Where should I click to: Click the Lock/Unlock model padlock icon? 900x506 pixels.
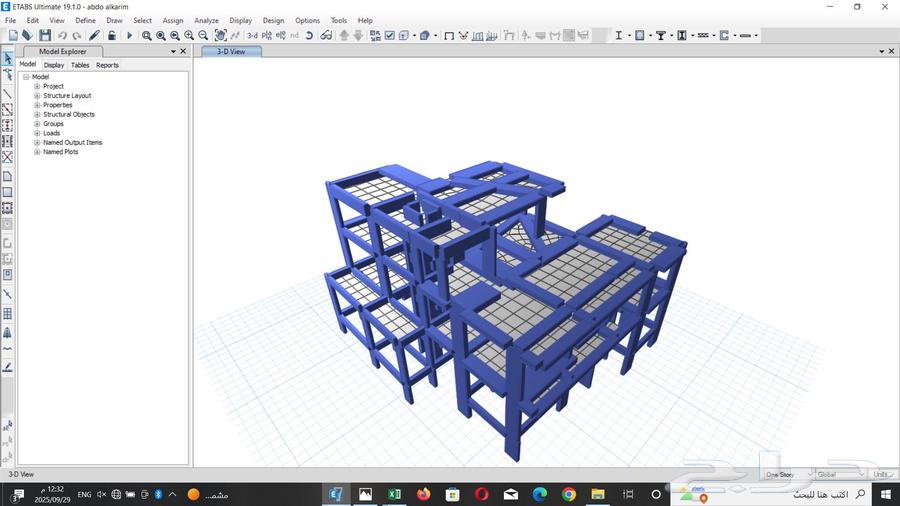click(x=111, y=35)
